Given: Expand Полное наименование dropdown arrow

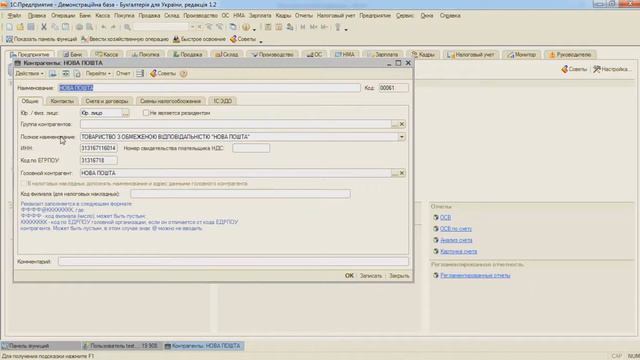Looking at the screenshot, I should [402, 137].
